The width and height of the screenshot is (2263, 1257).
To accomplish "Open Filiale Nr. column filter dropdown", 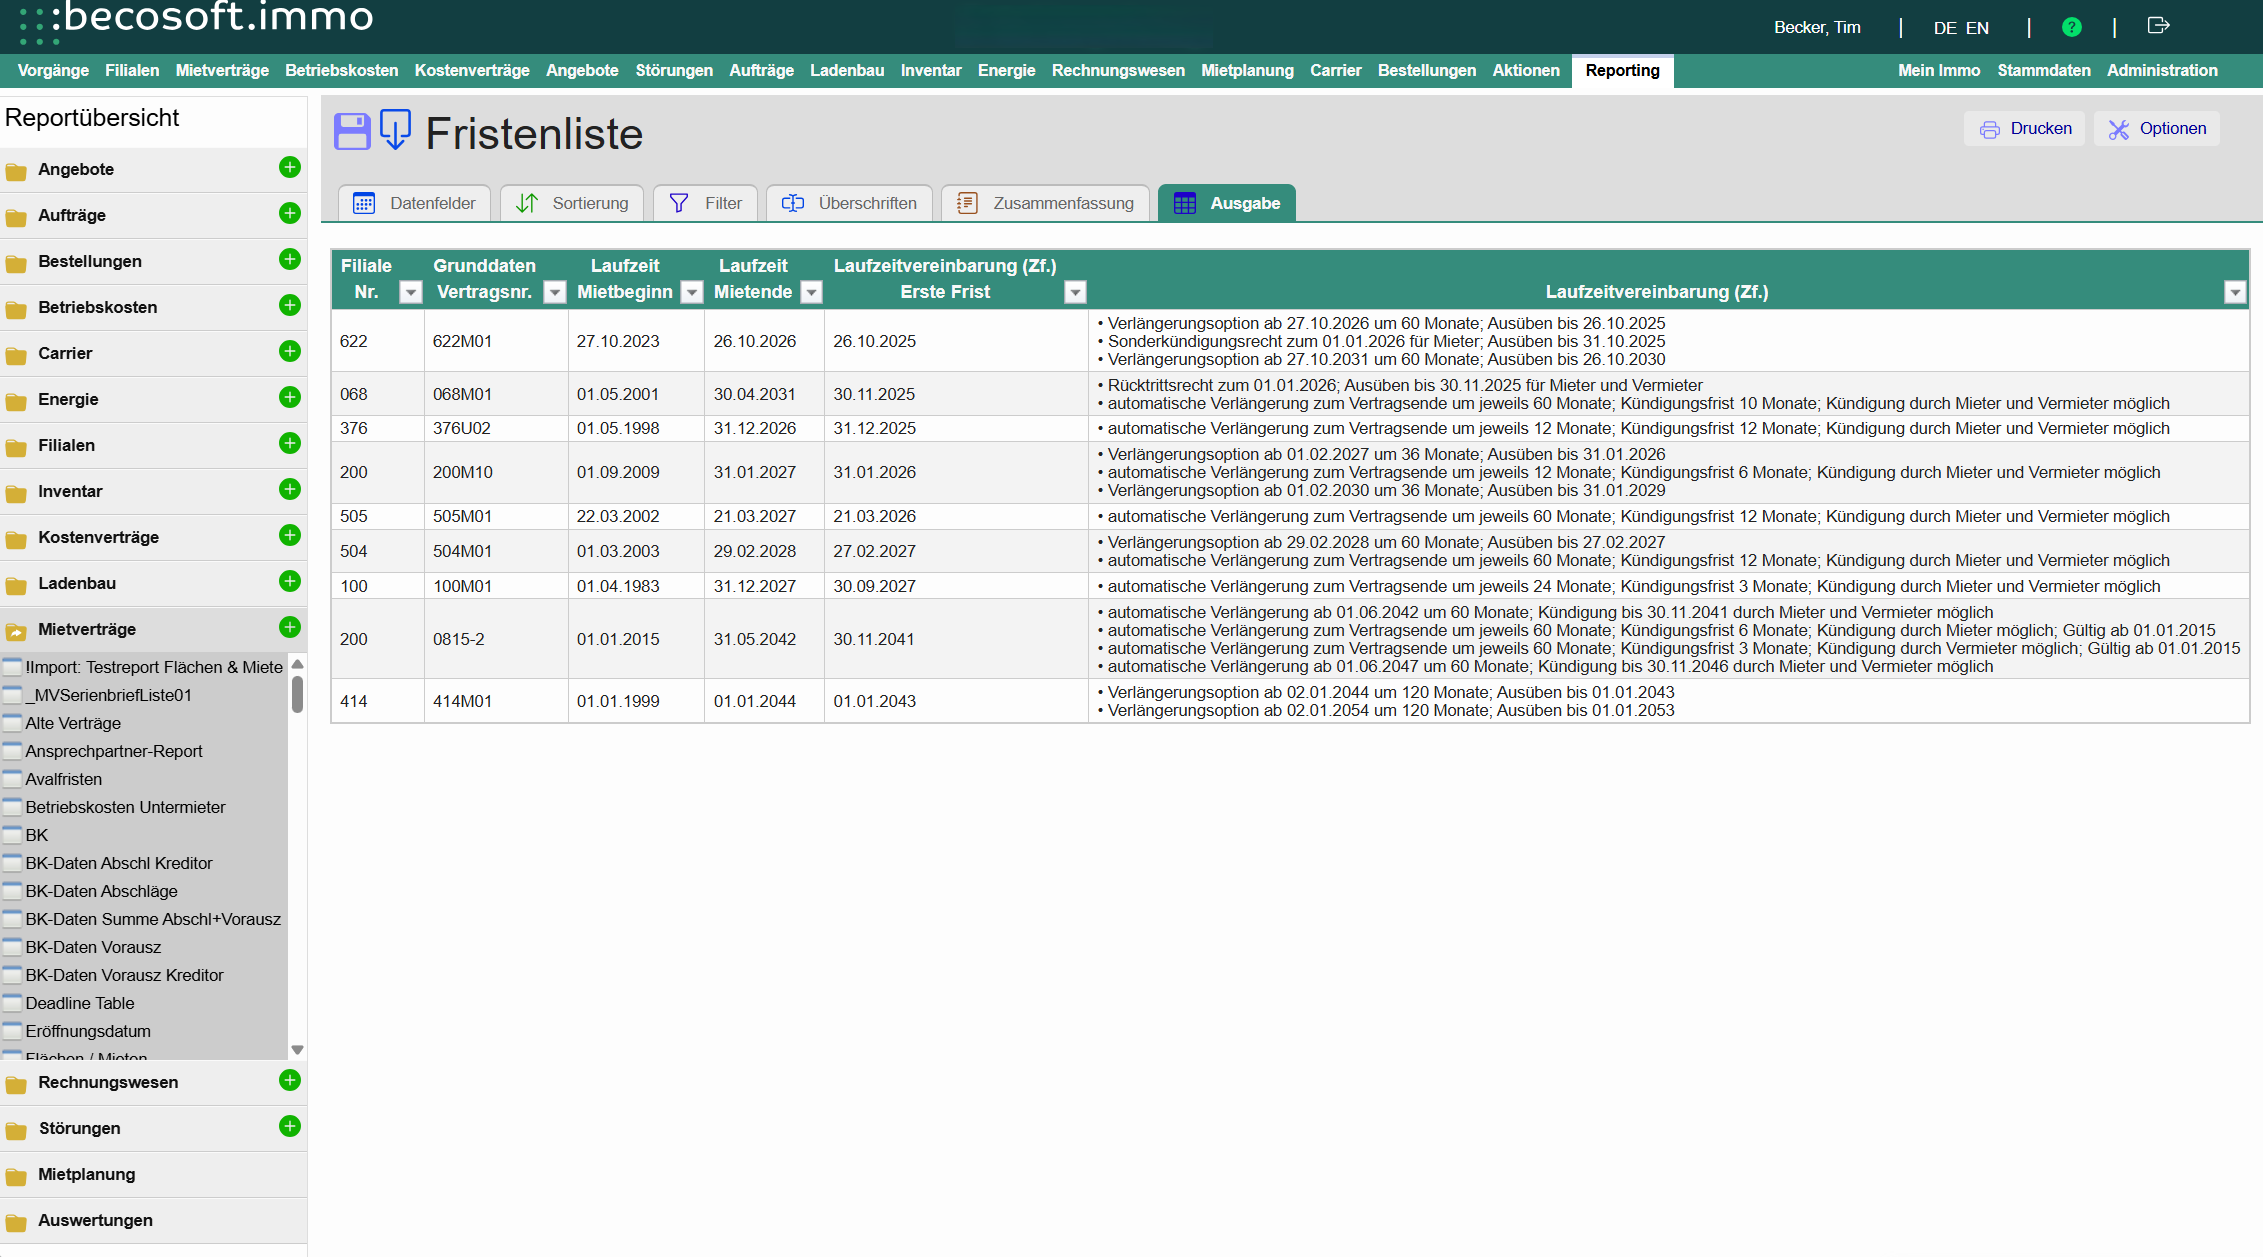I will click(410, 292).
